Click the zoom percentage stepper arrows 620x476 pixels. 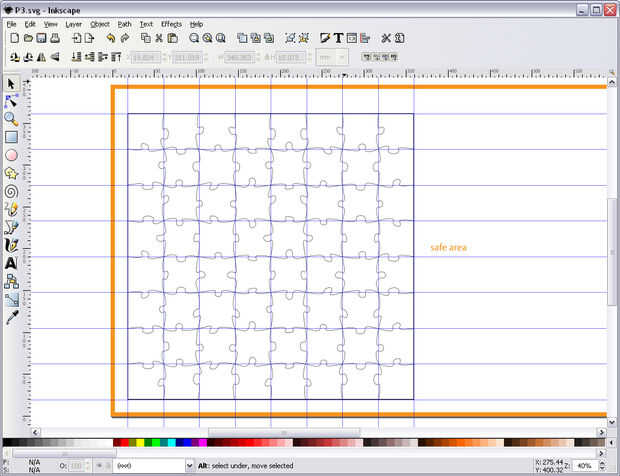pyautogui.click(x=603, y=466)
